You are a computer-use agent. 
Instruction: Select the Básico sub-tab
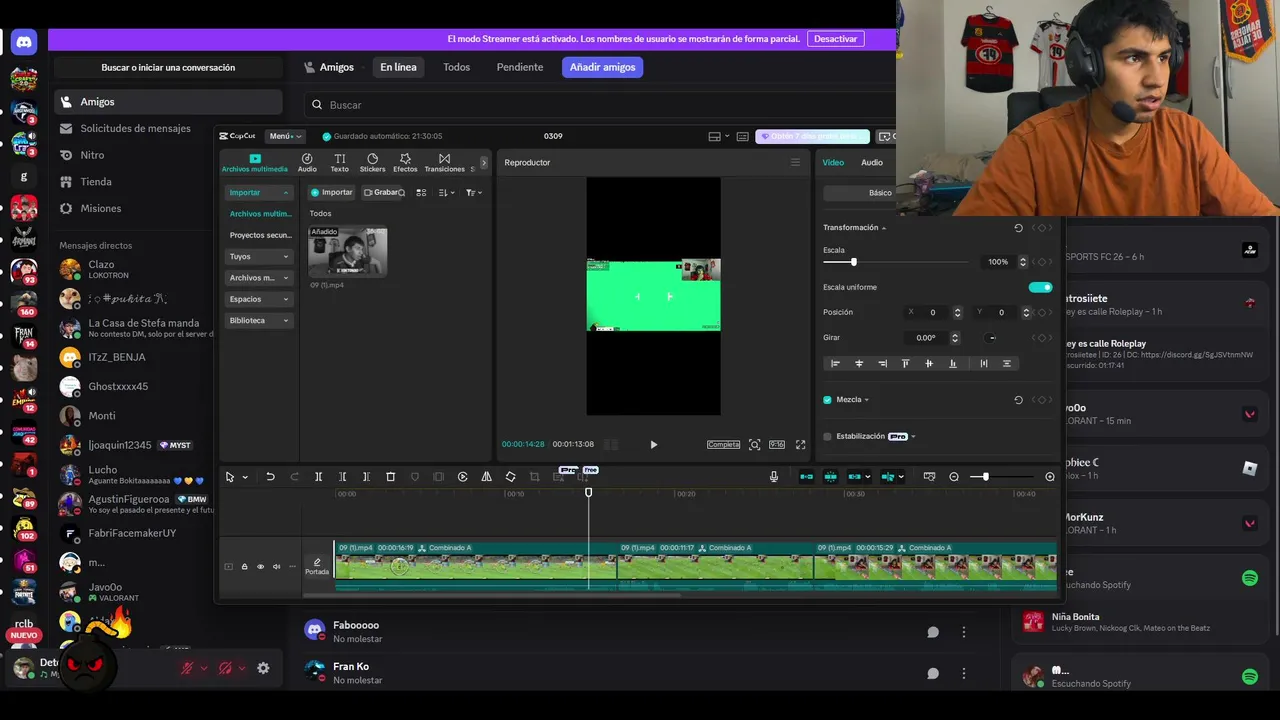point(880,192)
